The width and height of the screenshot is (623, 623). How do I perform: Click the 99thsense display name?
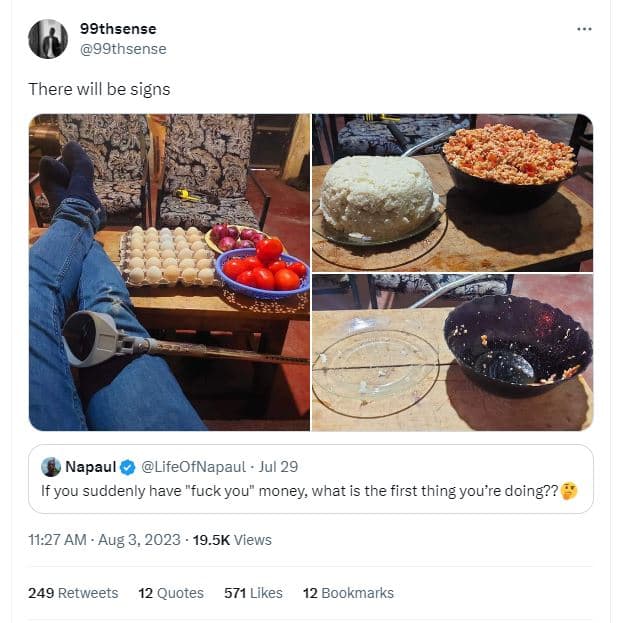[x=118, y=29]
